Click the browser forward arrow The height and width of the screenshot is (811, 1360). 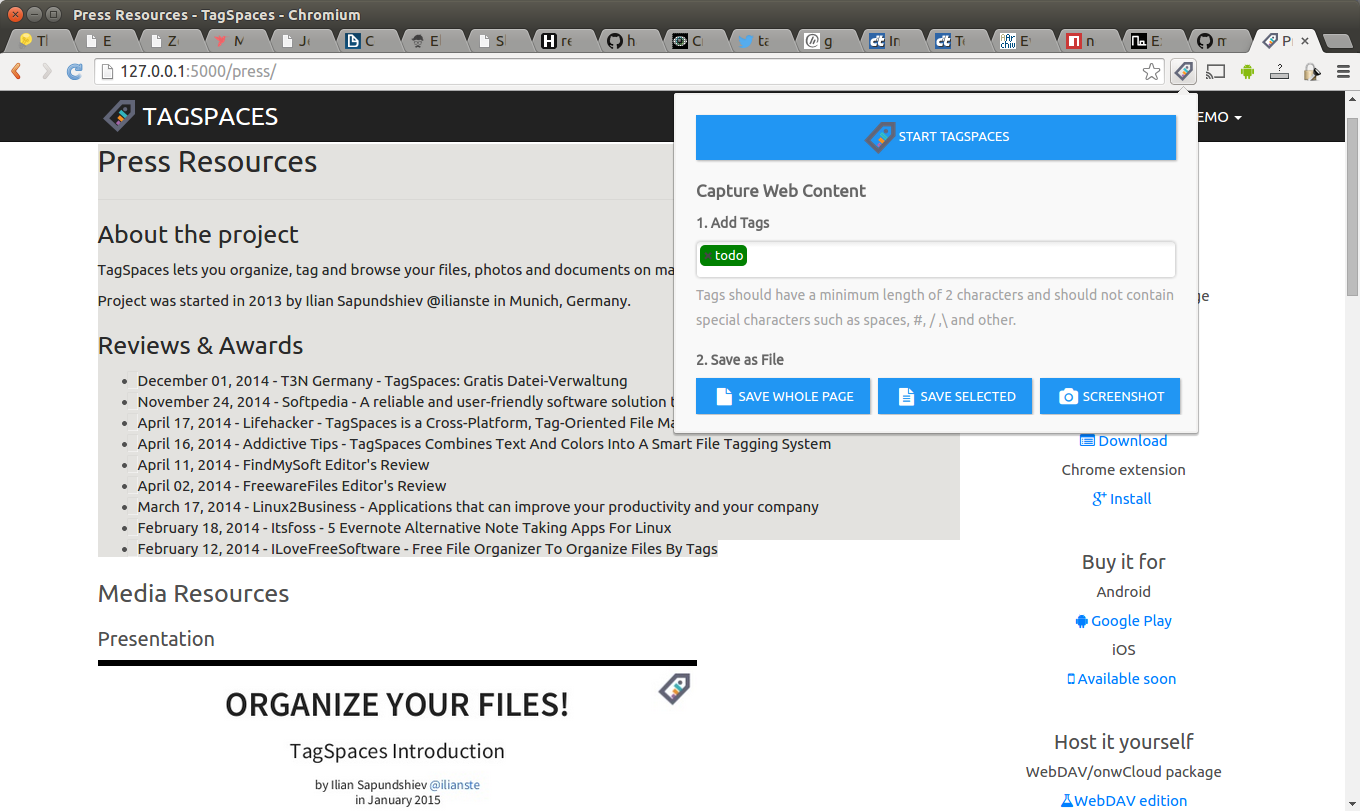pos(46,71)
